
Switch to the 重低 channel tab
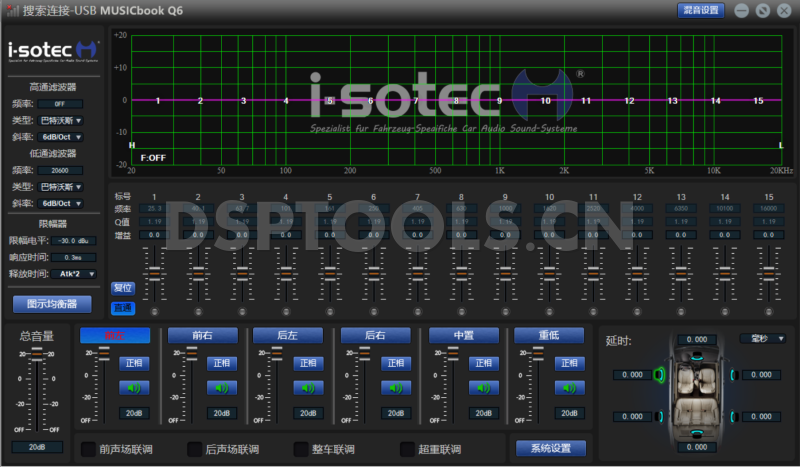549,335
